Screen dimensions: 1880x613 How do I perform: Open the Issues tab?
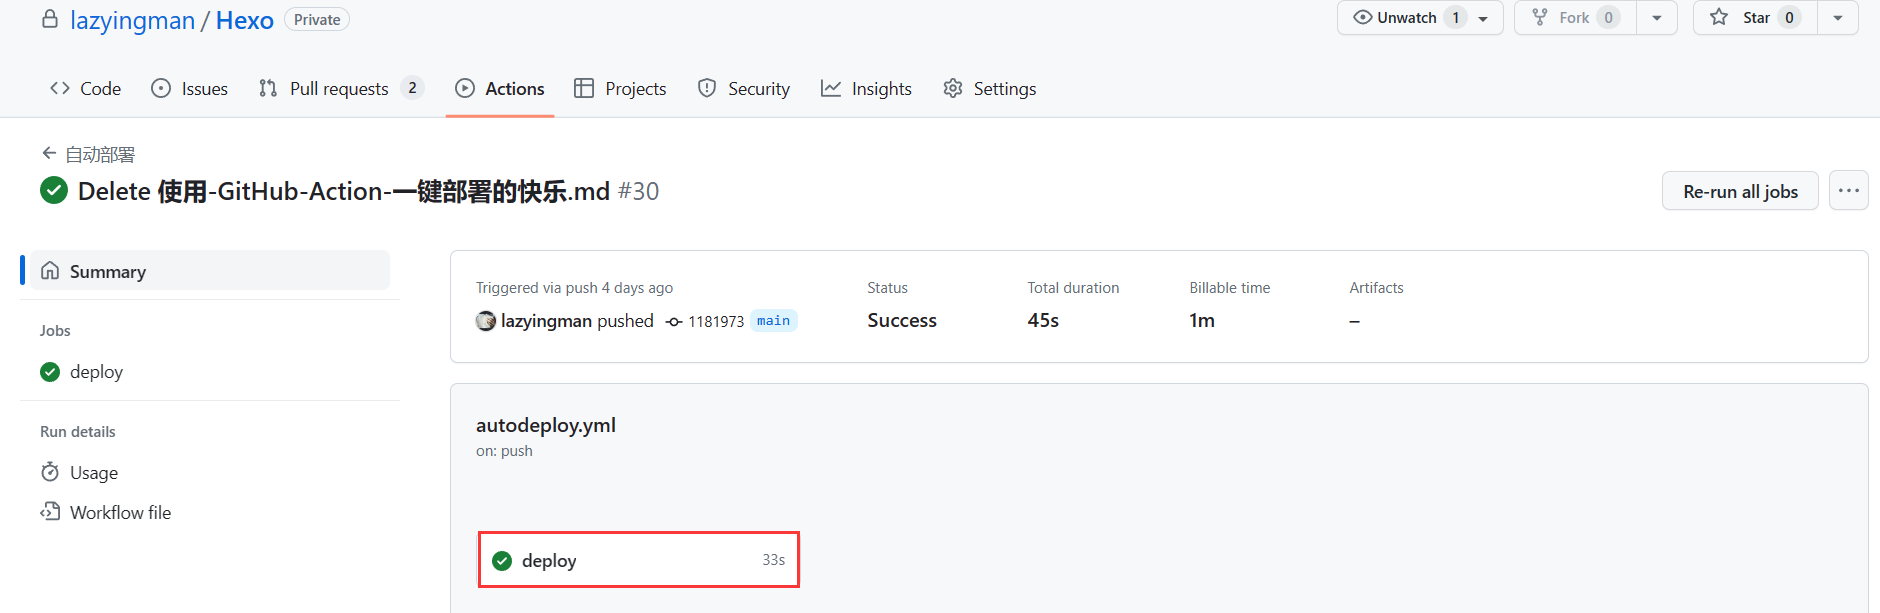click(x=190, y=88)
